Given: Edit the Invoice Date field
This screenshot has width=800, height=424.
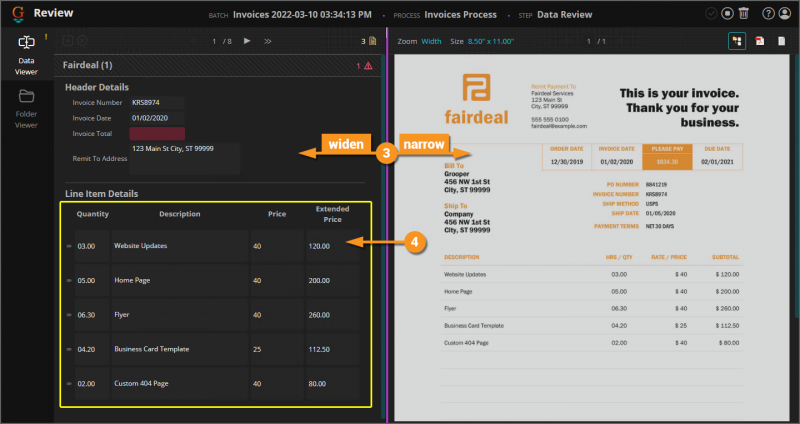Looking at the screenshot, I should (157, 118).
